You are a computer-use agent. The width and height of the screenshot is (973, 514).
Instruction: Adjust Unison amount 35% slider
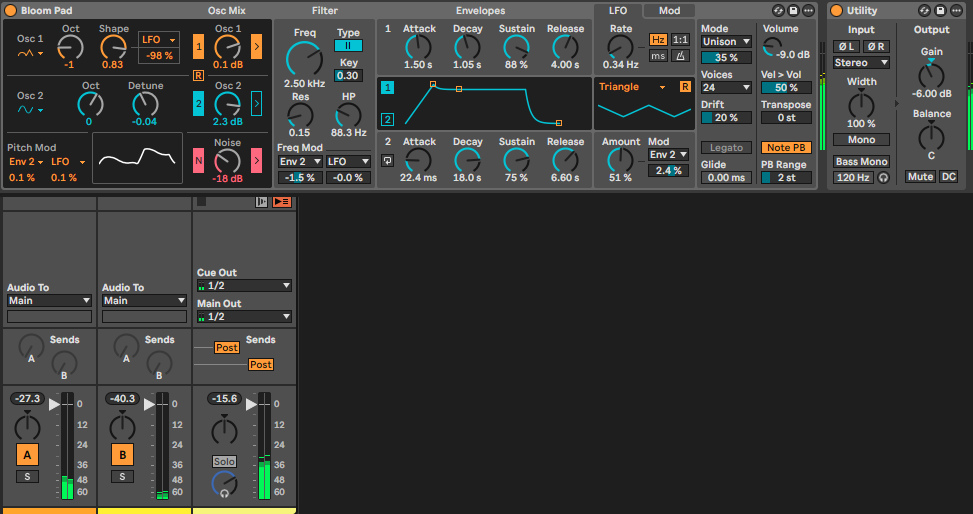[x=726, y=57]
